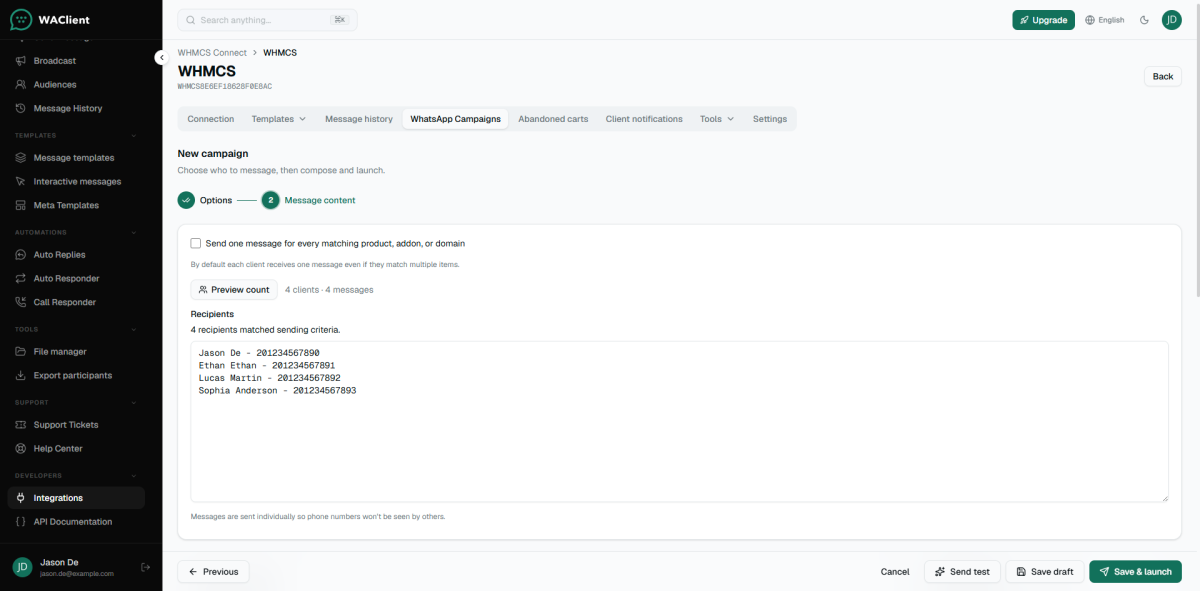Collapse the Automations sidebar section
Screen dimensions: 1200x591
(x=134, y=233)
